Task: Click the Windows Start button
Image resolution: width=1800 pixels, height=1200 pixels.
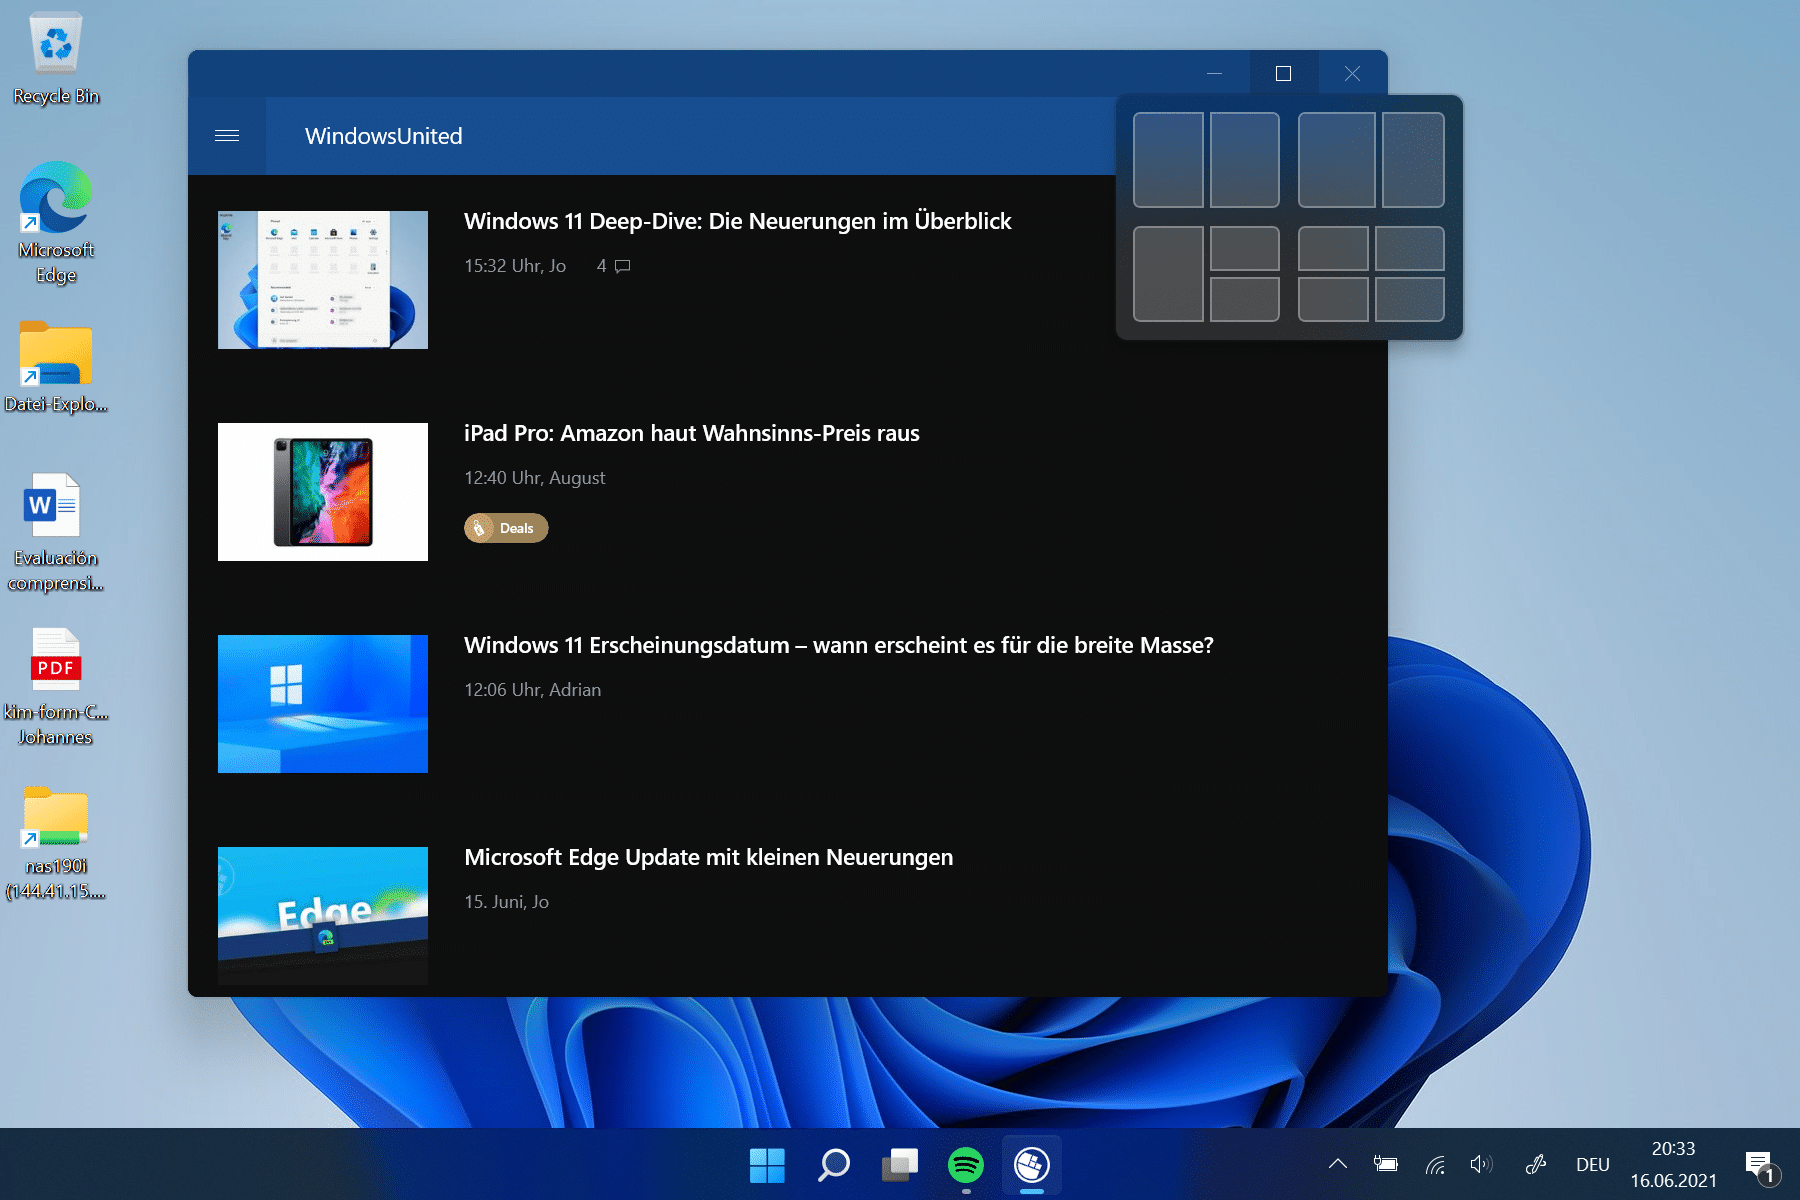Action: [767, 1165]
